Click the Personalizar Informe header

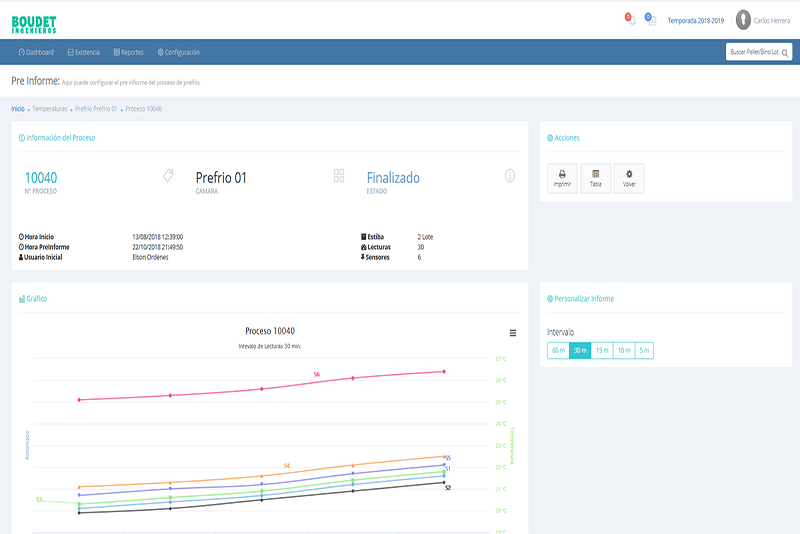pos(581,299)
